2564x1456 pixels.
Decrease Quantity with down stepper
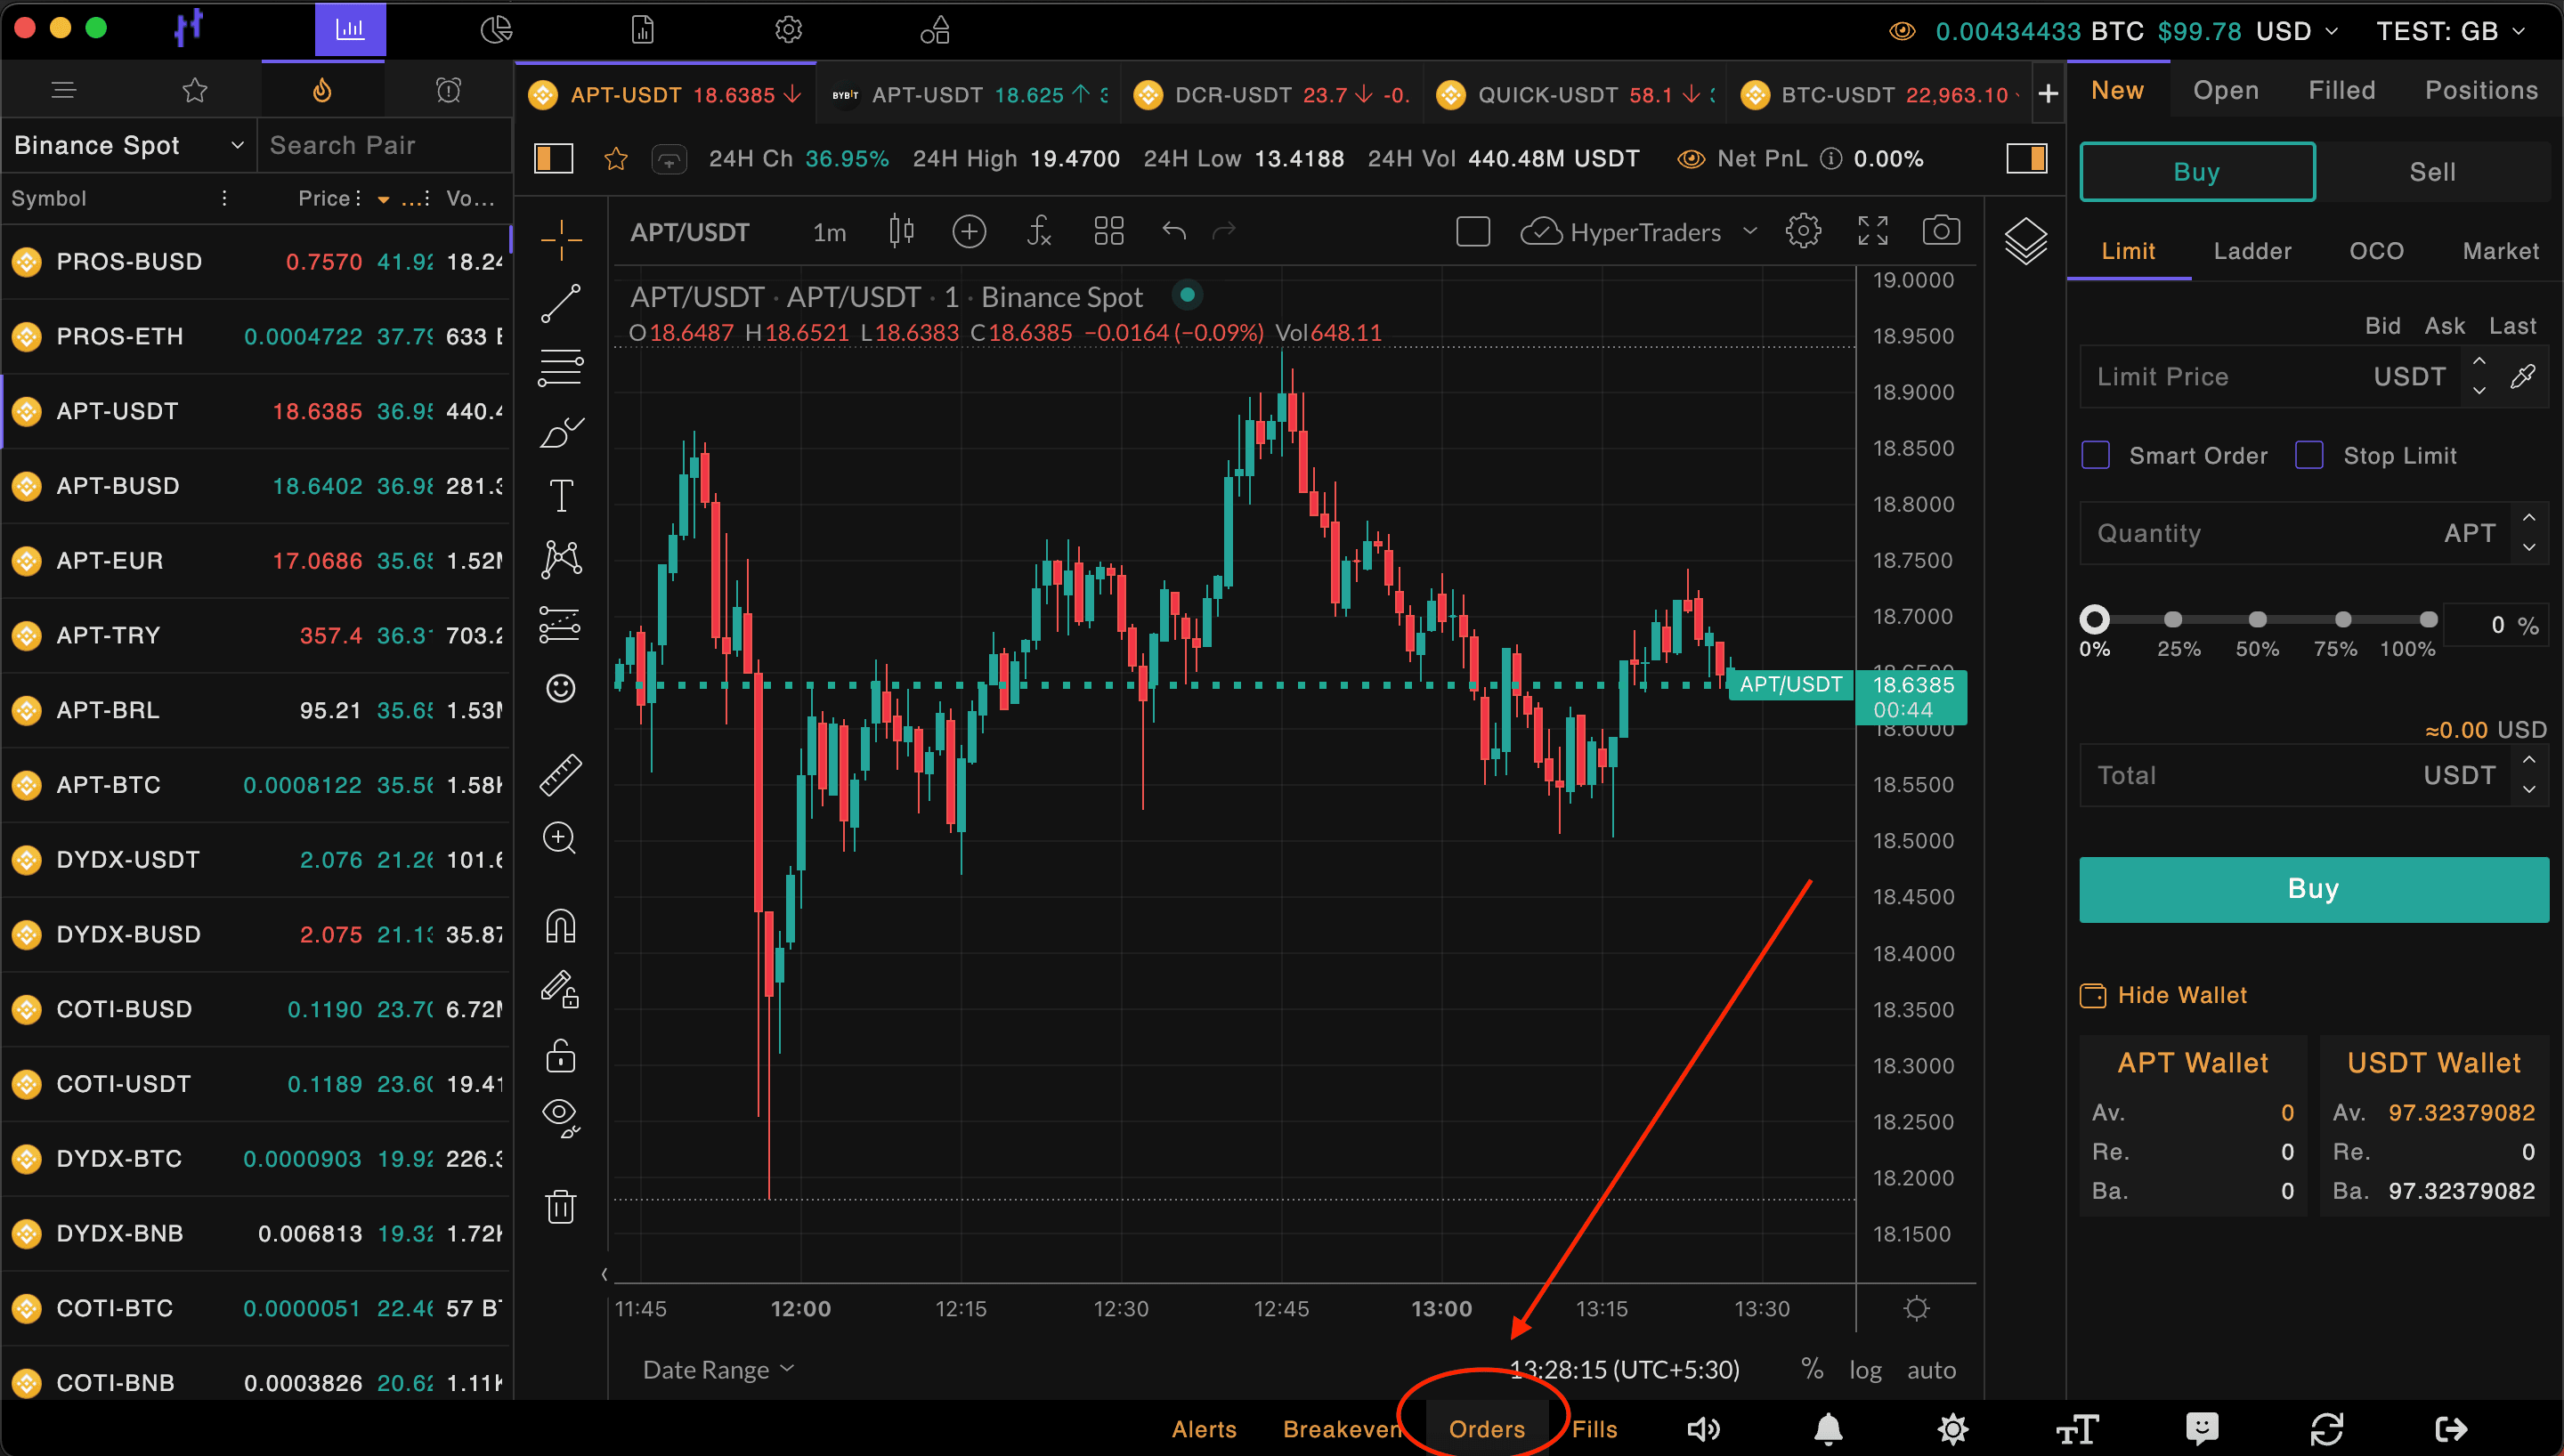coord(2529,547)
